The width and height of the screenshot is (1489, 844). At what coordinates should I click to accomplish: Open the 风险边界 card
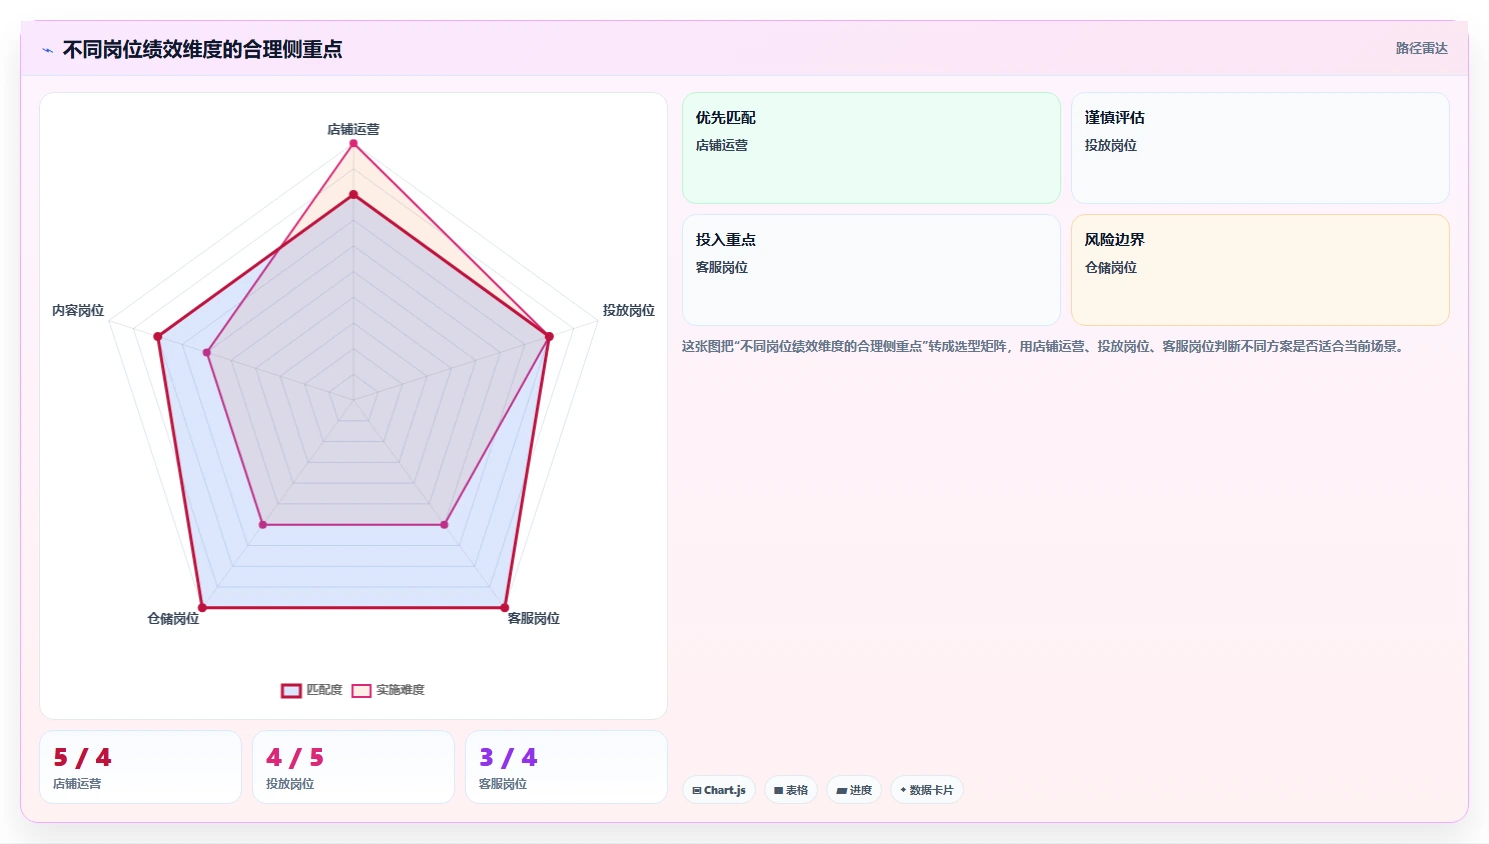pyautogui.click(x=1260, y=270)
